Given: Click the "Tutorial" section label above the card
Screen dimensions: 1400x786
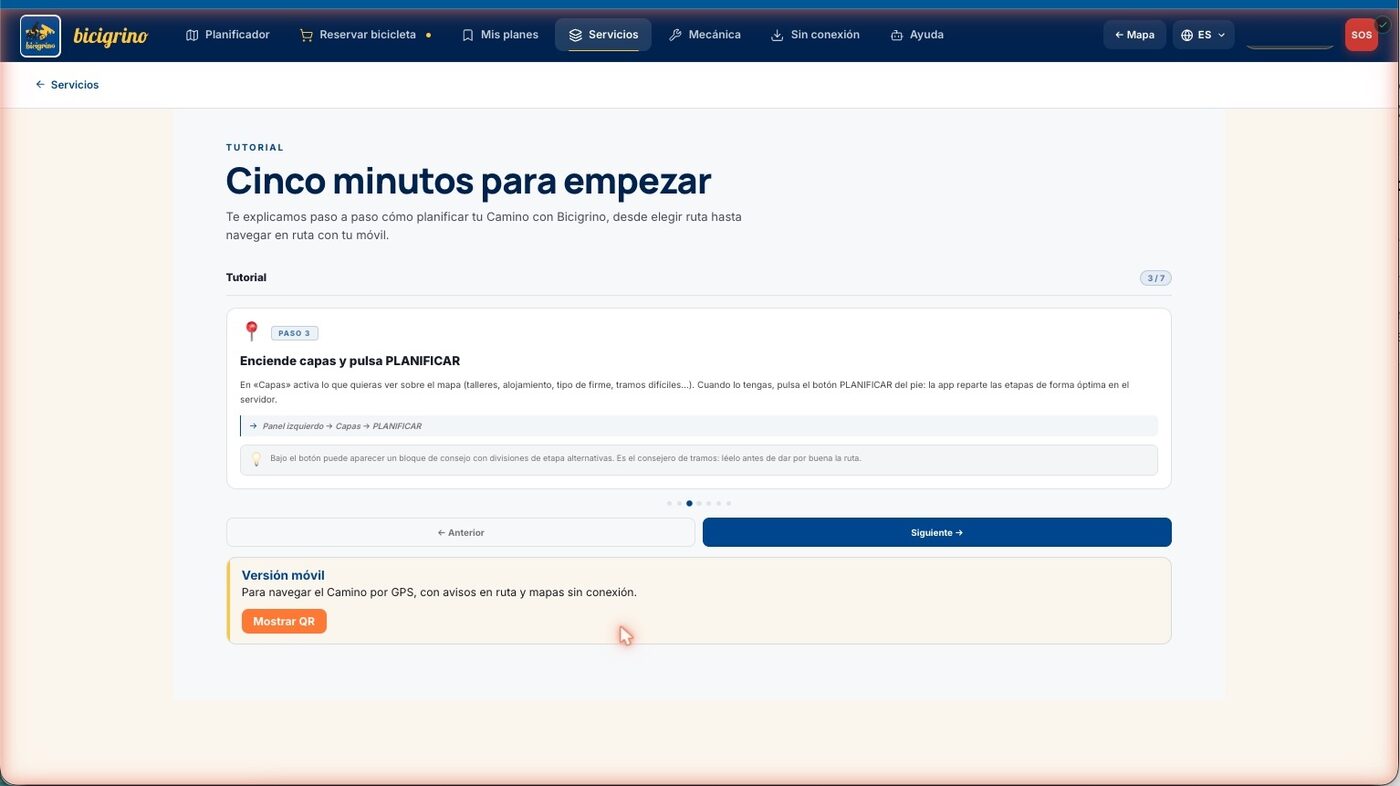Looking at the screenshot, I should point(246,278).
